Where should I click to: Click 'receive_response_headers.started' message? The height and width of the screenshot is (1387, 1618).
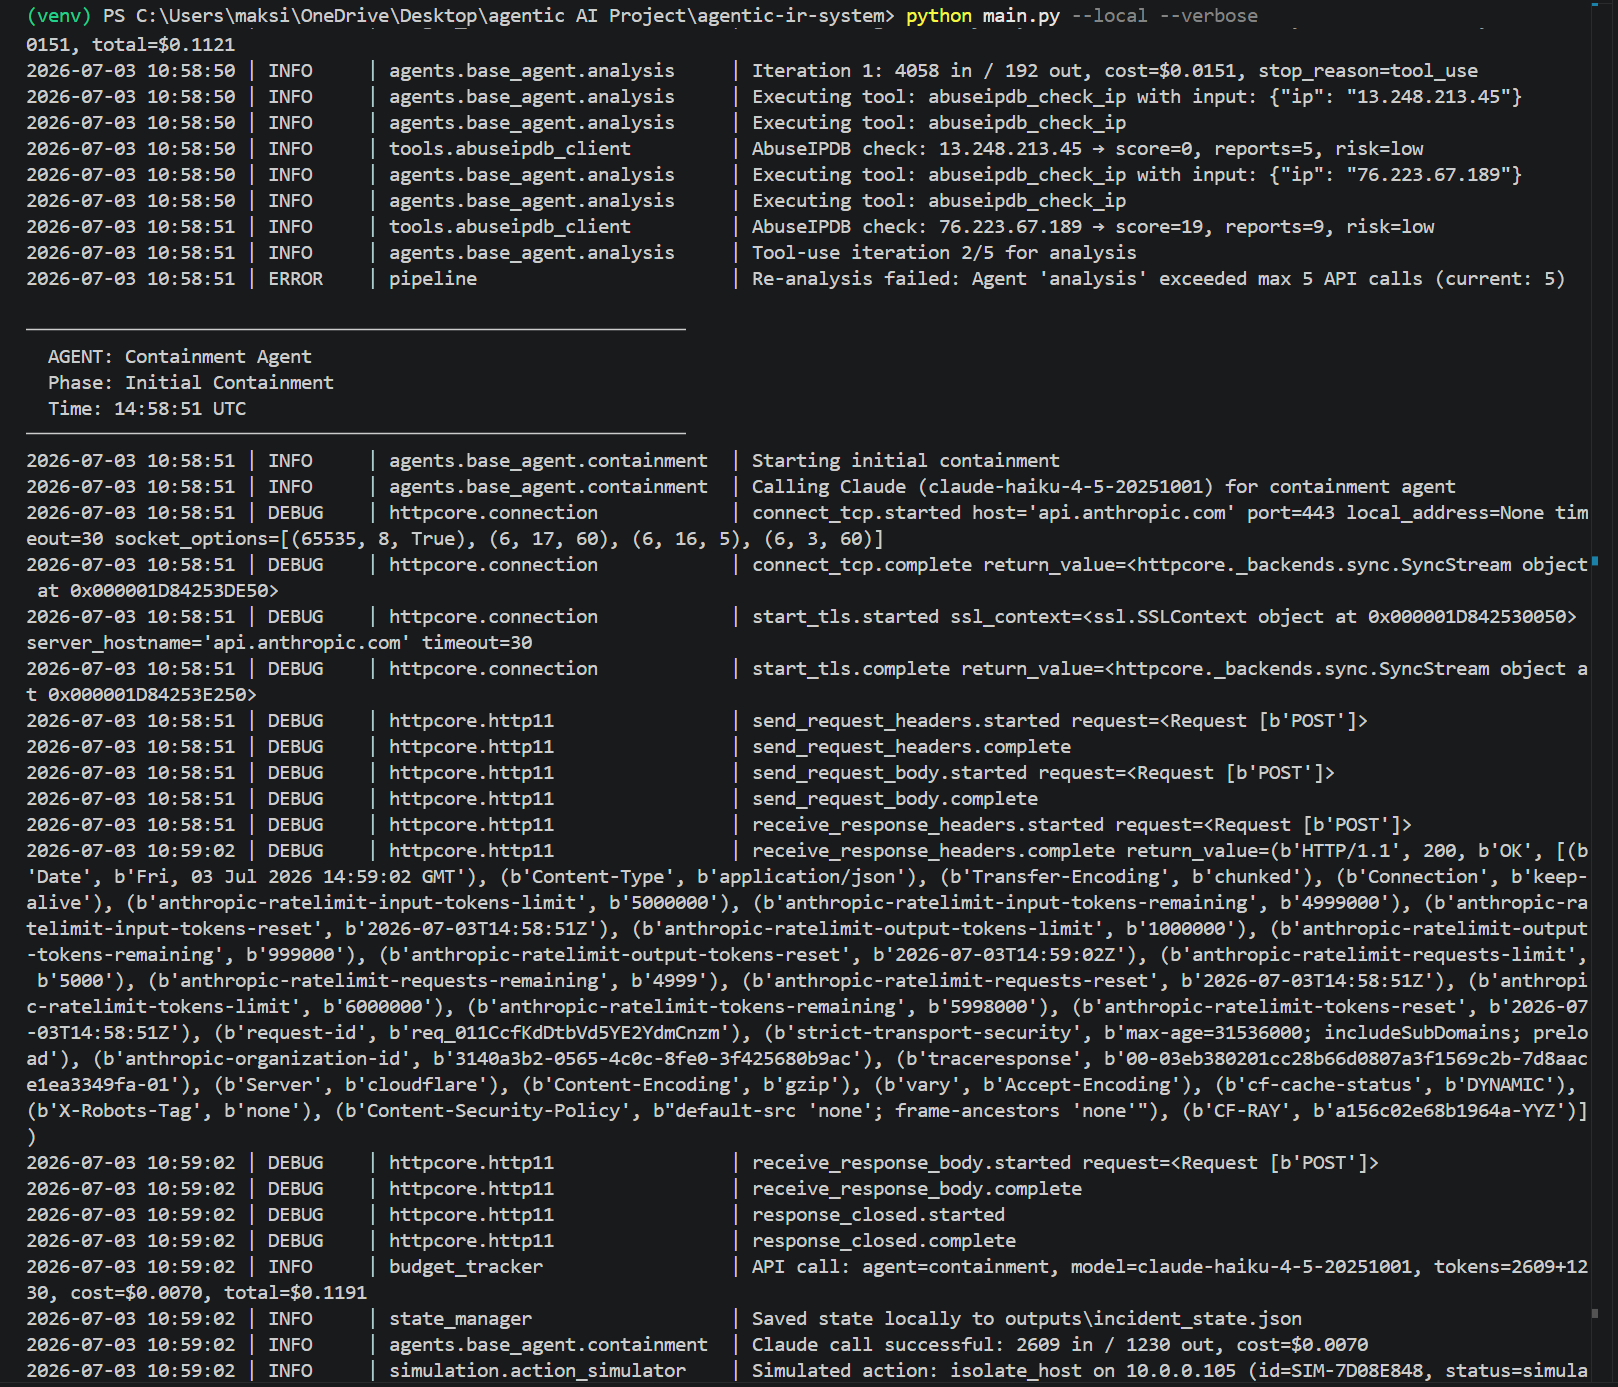coord(1082,824)
